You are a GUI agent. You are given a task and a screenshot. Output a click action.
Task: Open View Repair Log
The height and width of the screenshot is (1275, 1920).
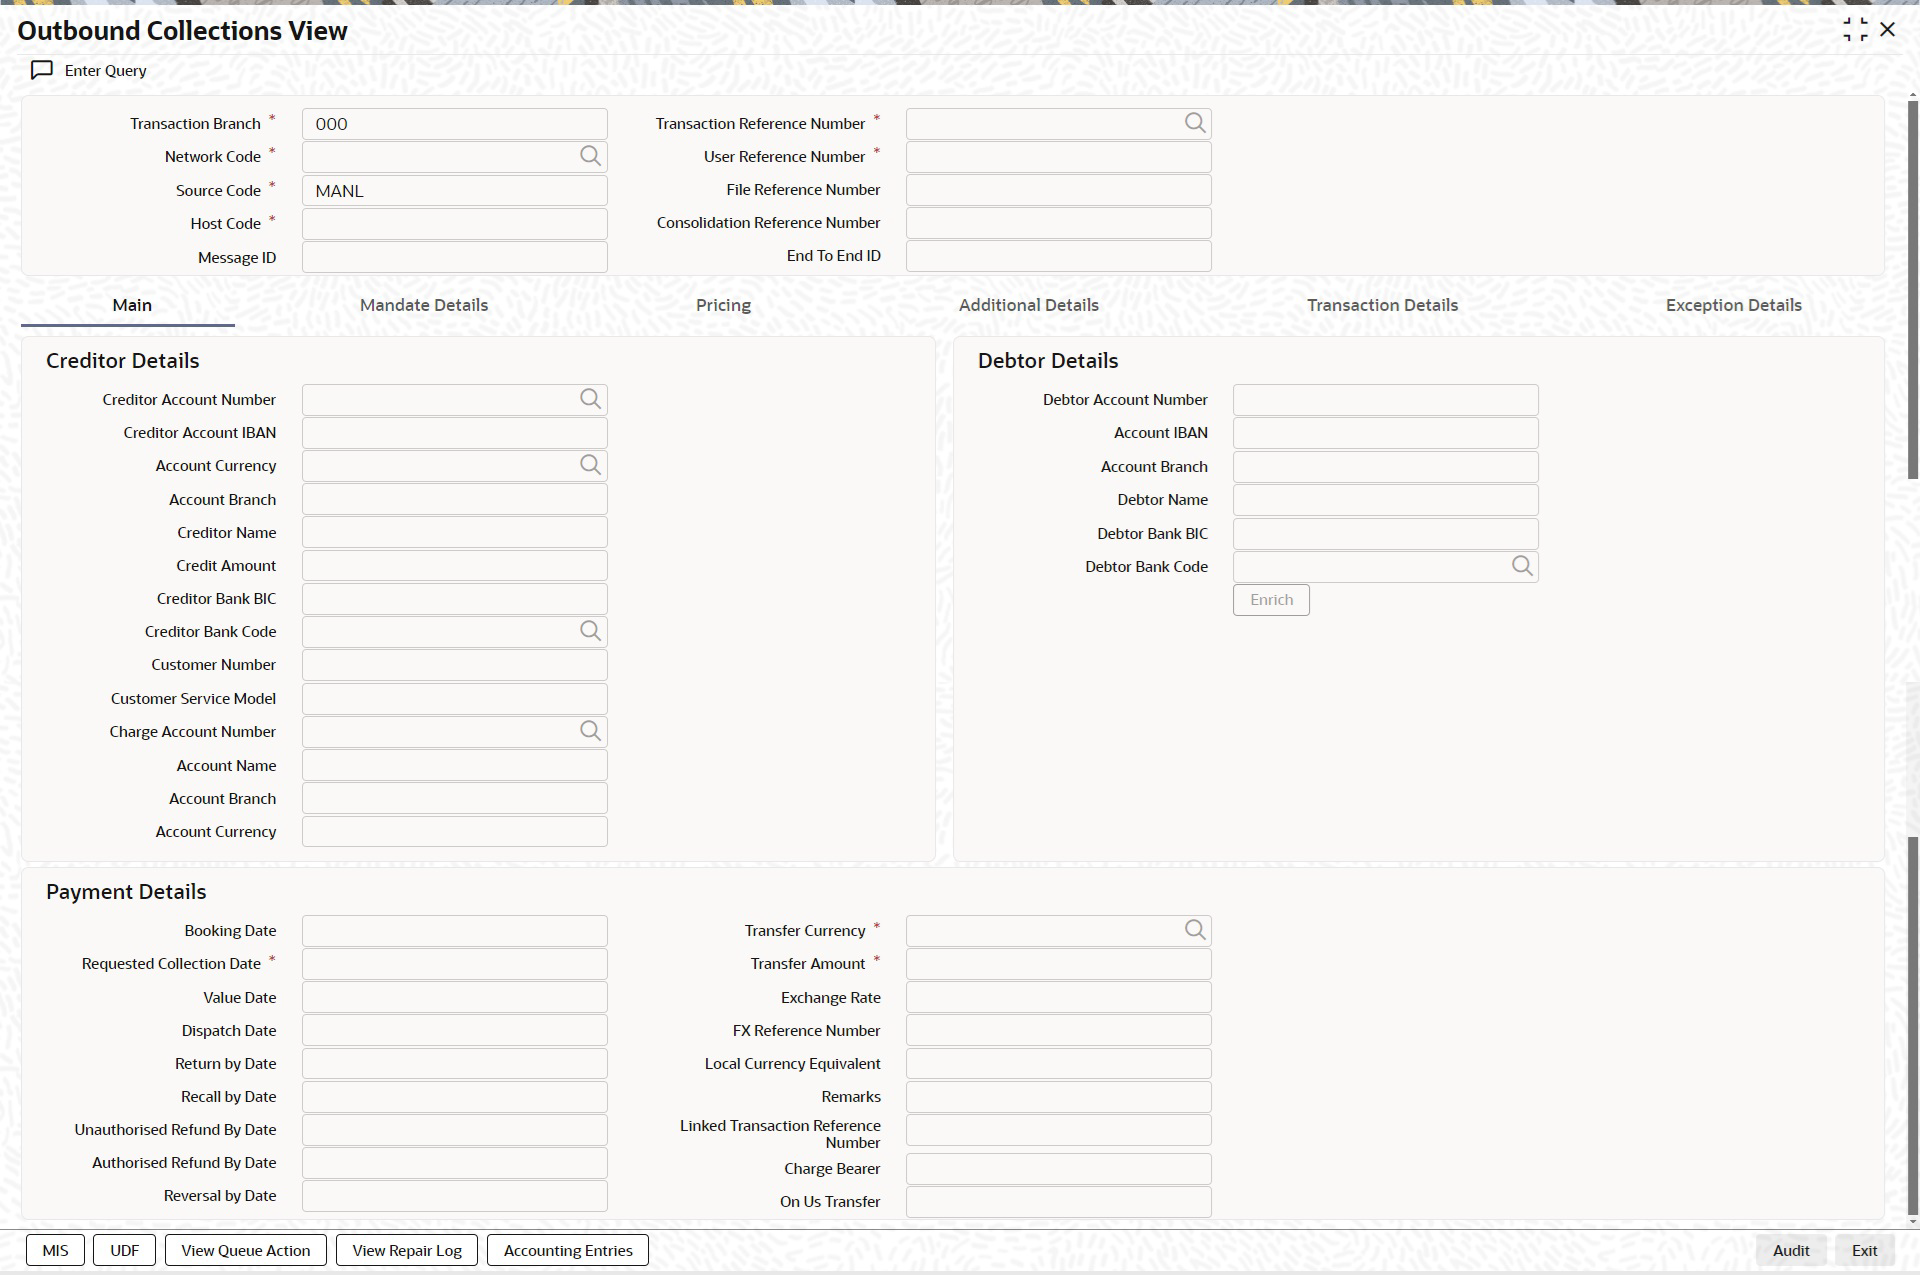pos(407,1250)
